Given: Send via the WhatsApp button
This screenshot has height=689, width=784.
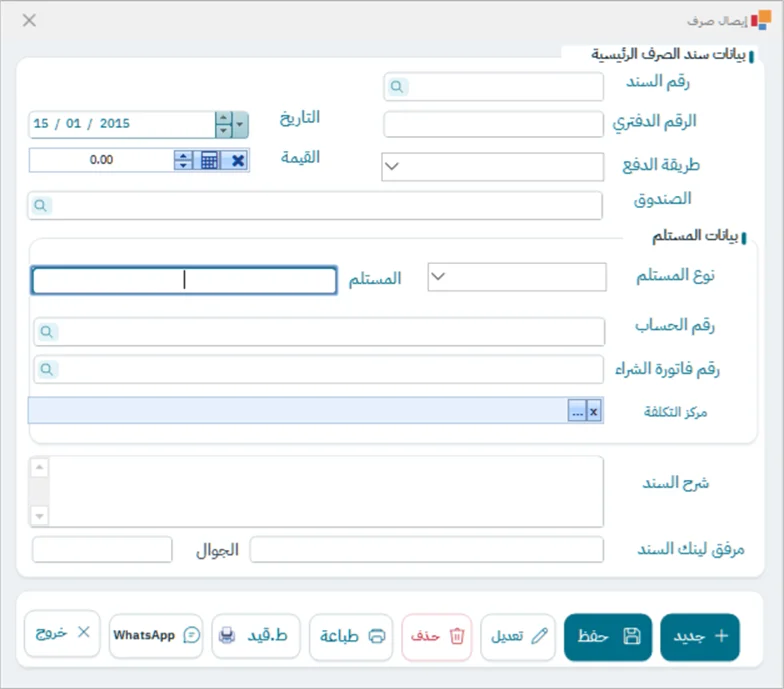Looking at the screenshot, I should coord(156,636).
